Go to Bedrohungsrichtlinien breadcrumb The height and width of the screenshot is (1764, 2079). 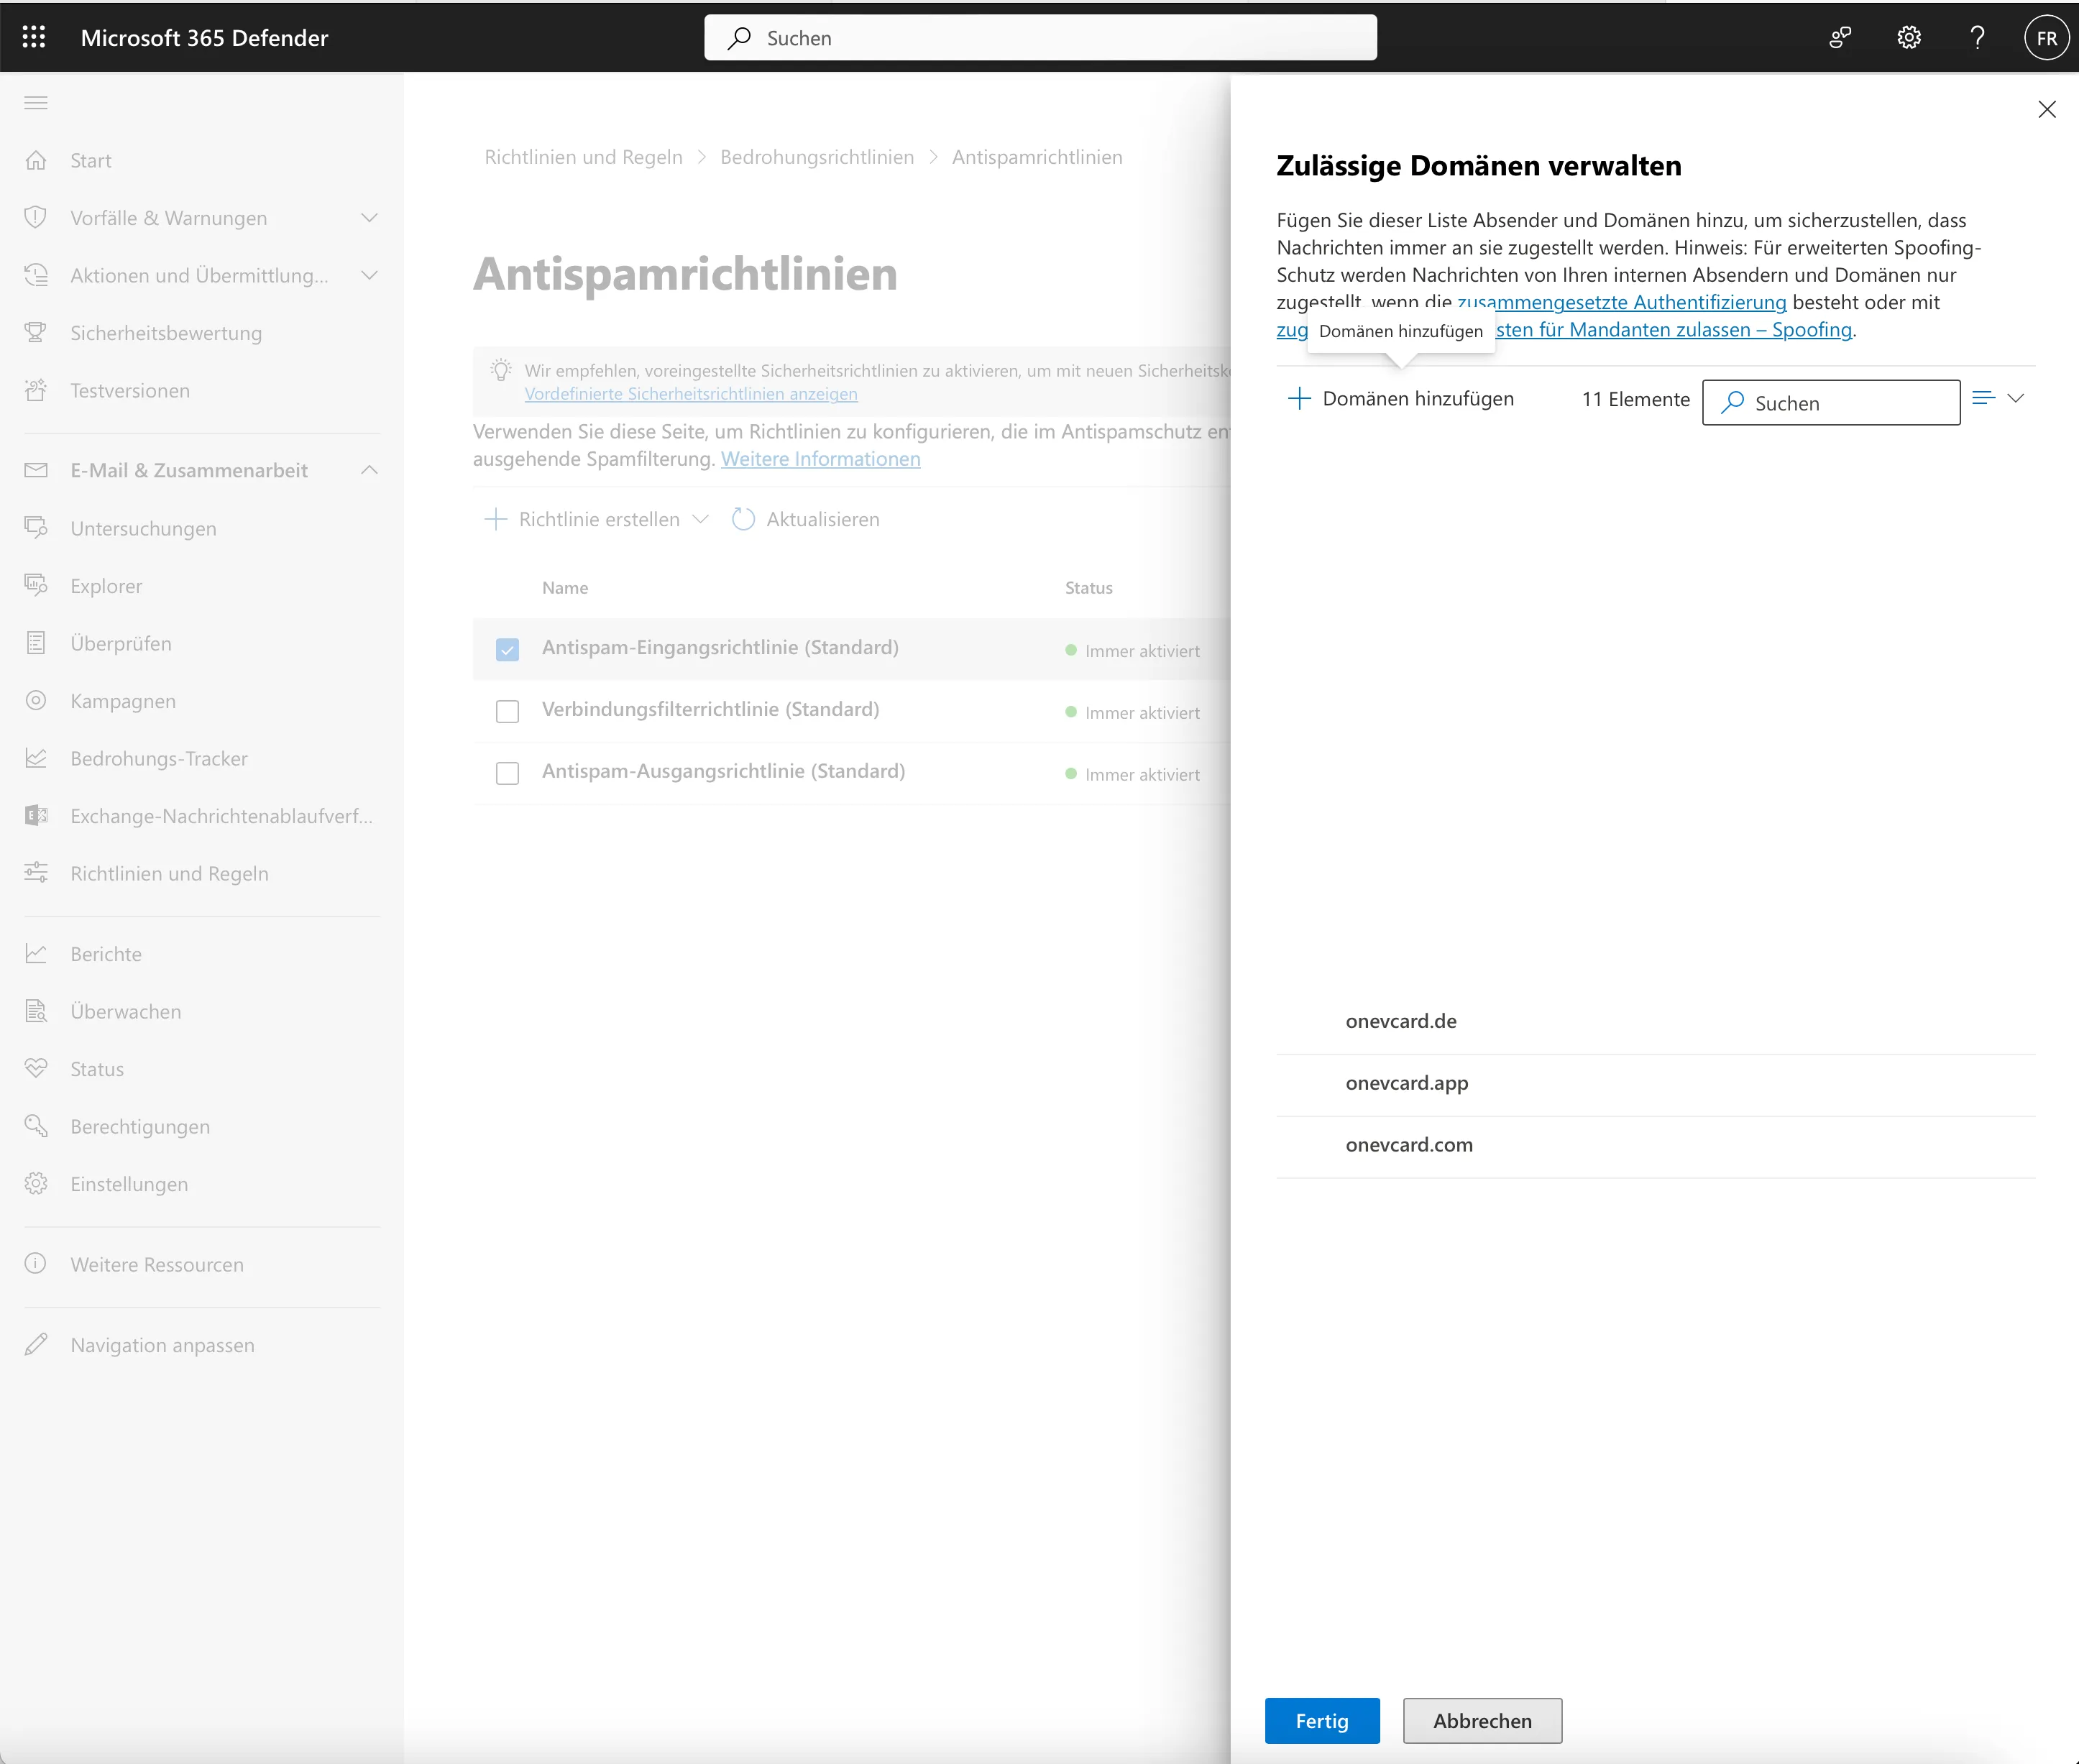pos(817,157)
